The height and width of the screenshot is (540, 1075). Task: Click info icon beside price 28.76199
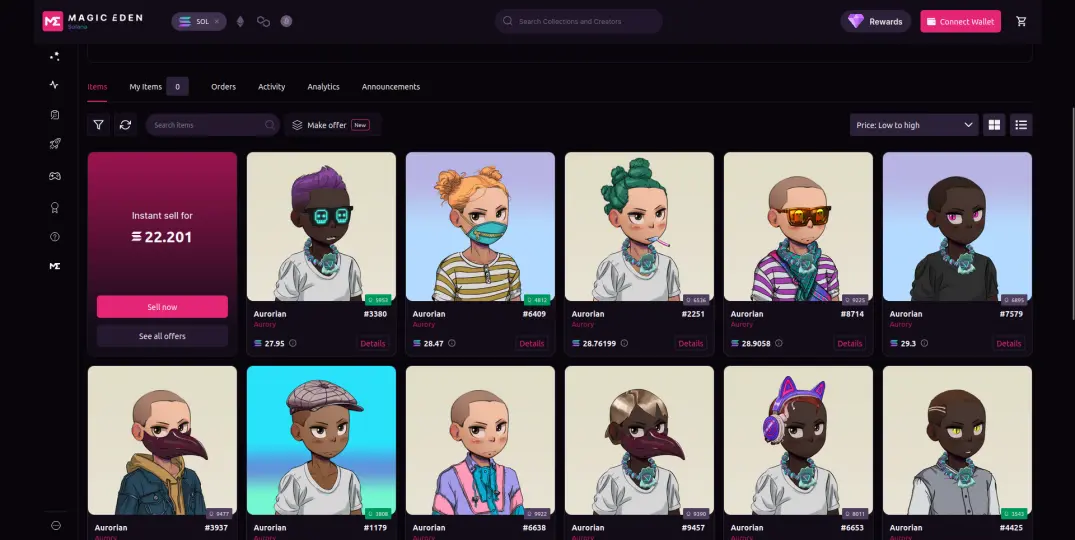pyautogui.click(x=624, y=343)
